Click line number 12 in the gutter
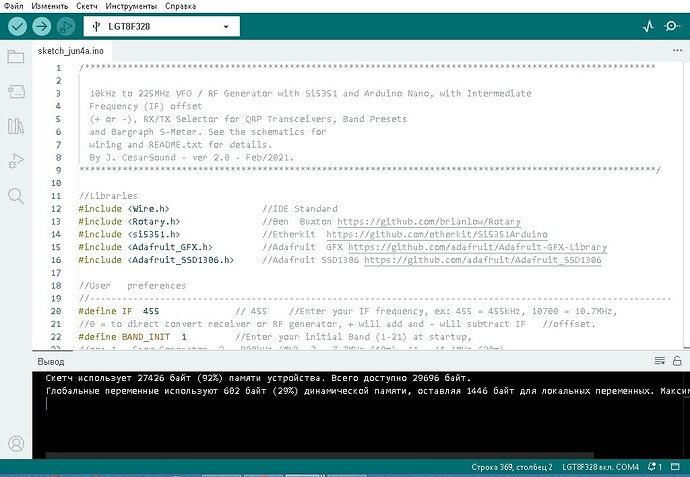 pos(56,209)
